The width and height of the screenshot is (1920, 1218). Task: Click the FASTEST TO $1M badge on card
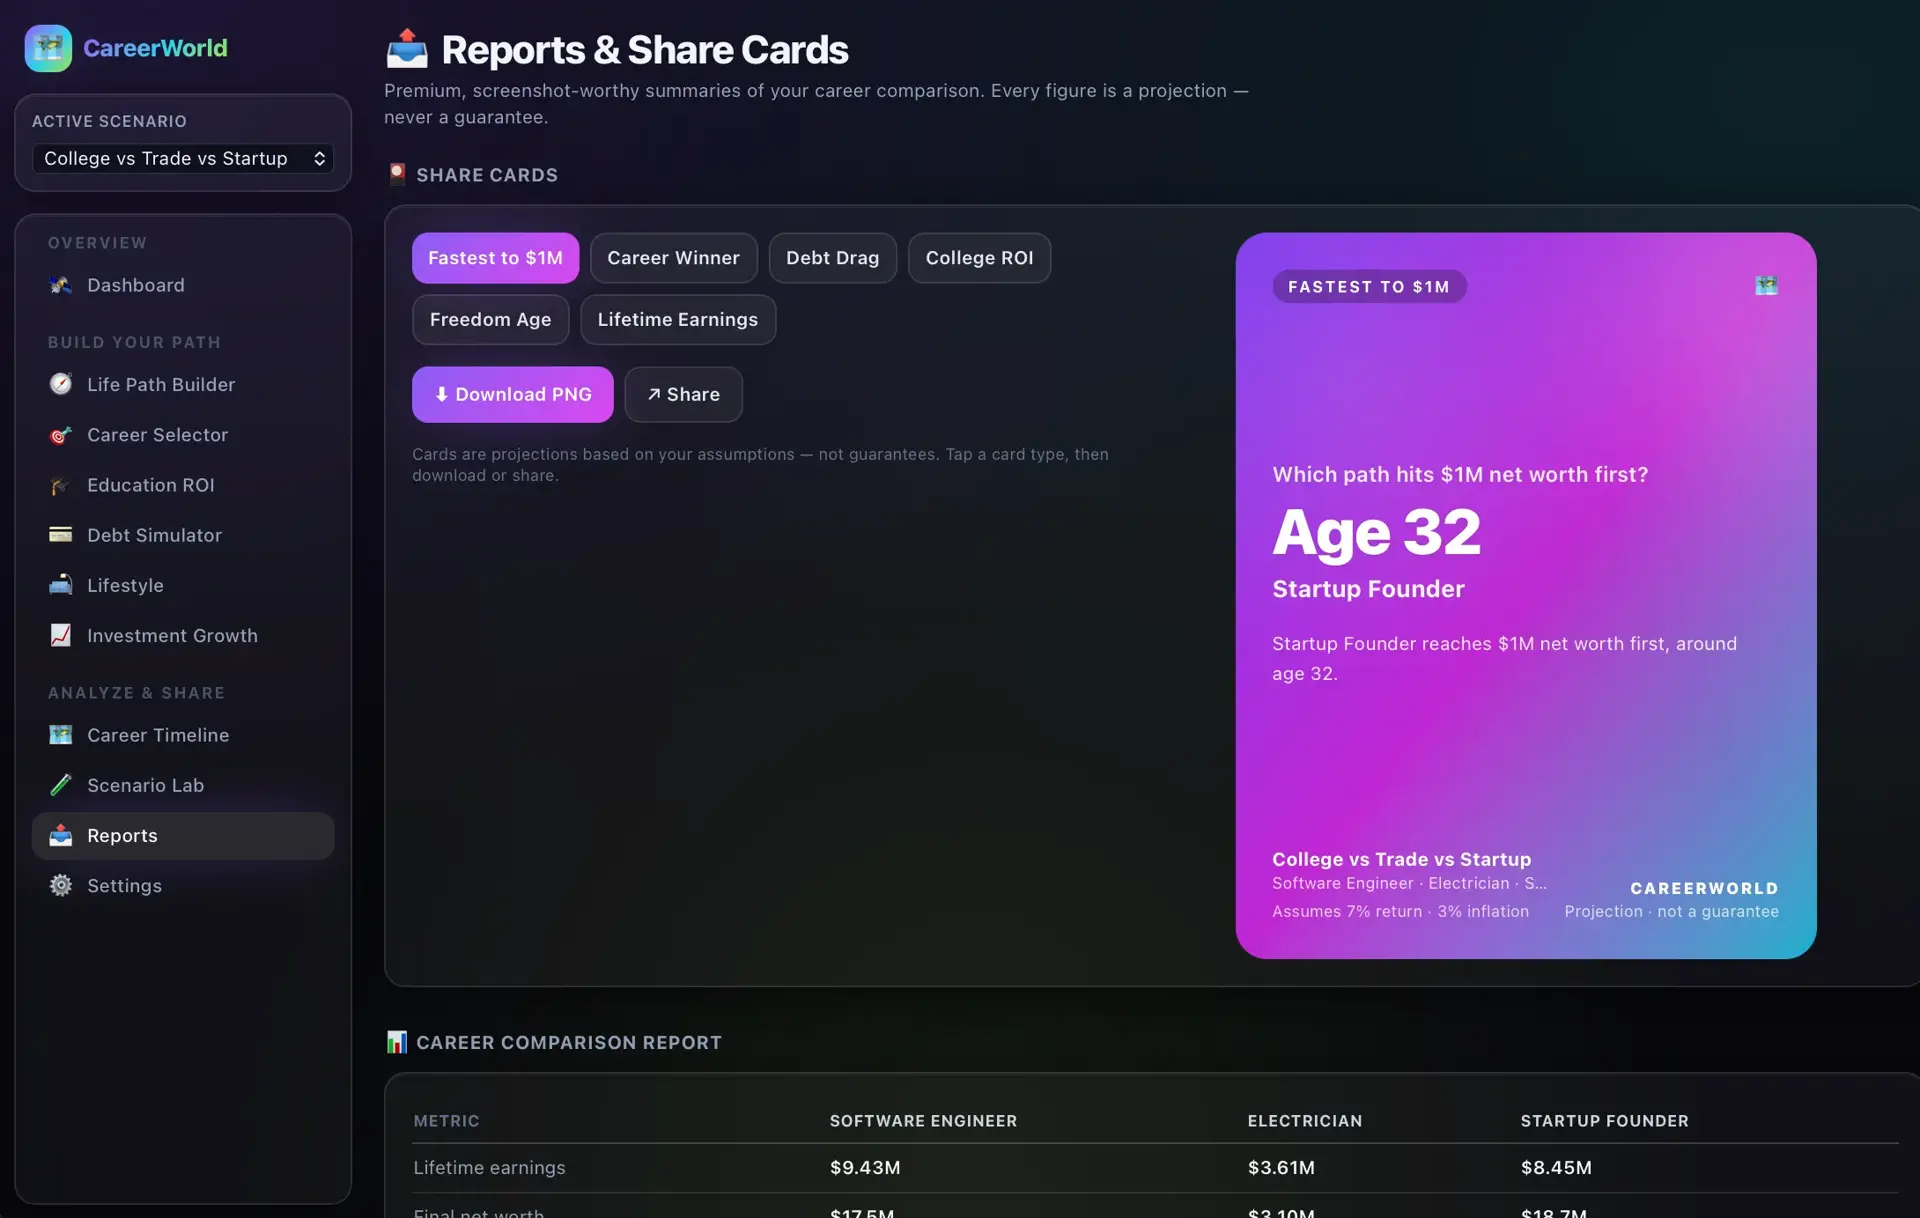click(1369, 287)
